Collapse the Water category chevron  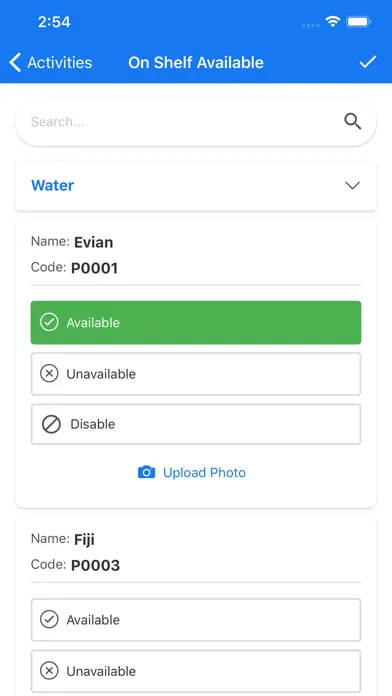[352, 186]
